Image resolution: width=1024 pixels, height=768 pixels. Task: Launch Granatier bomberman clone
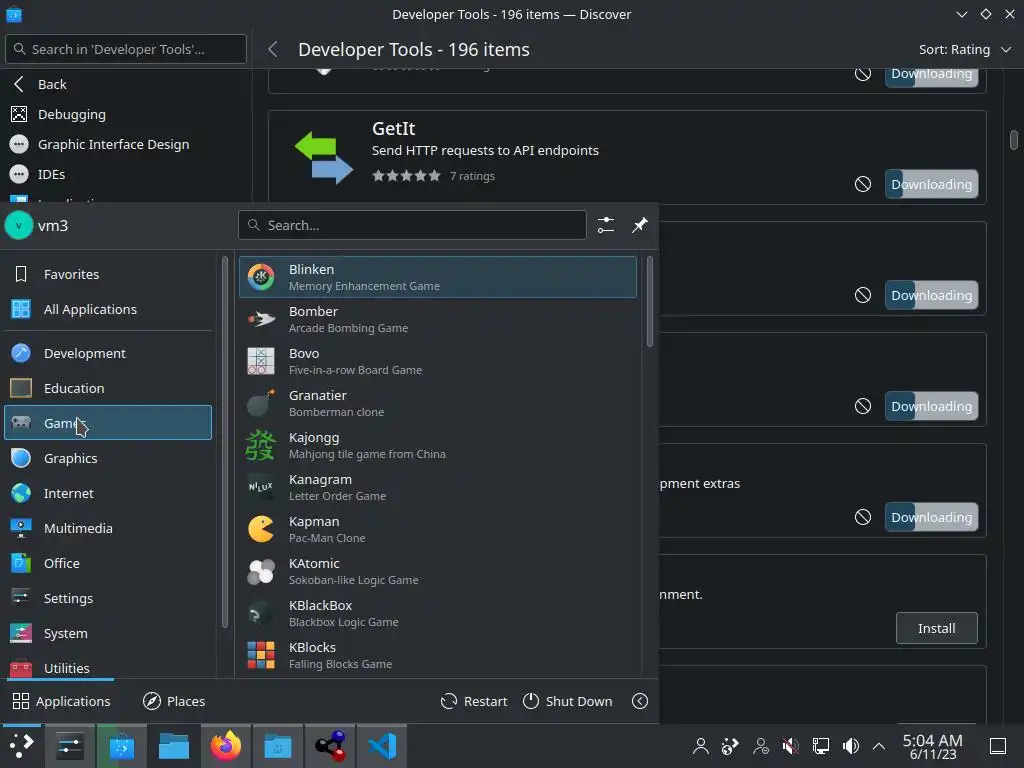pyautogui.click(x=438, y=403)
